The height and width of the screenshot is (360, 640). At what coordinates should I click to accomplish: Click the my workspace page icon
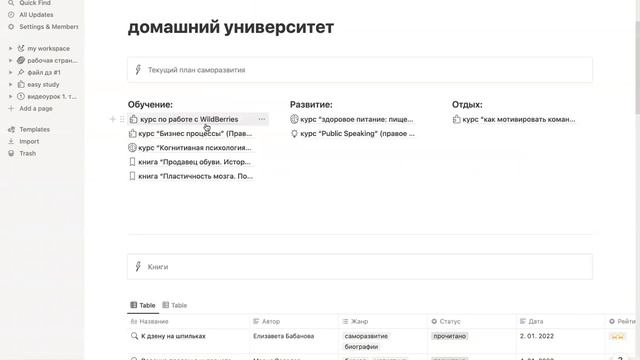(x=21, y=48)
